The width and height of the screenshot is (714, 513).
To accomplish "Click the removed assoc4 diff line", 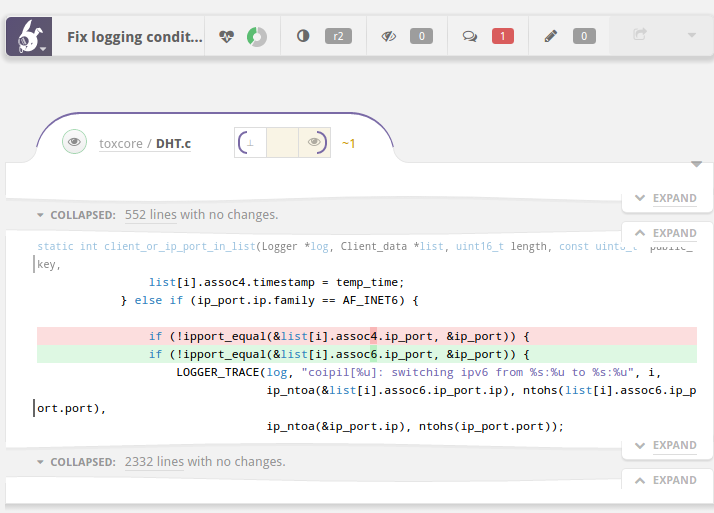I will (x=367, y=336).
